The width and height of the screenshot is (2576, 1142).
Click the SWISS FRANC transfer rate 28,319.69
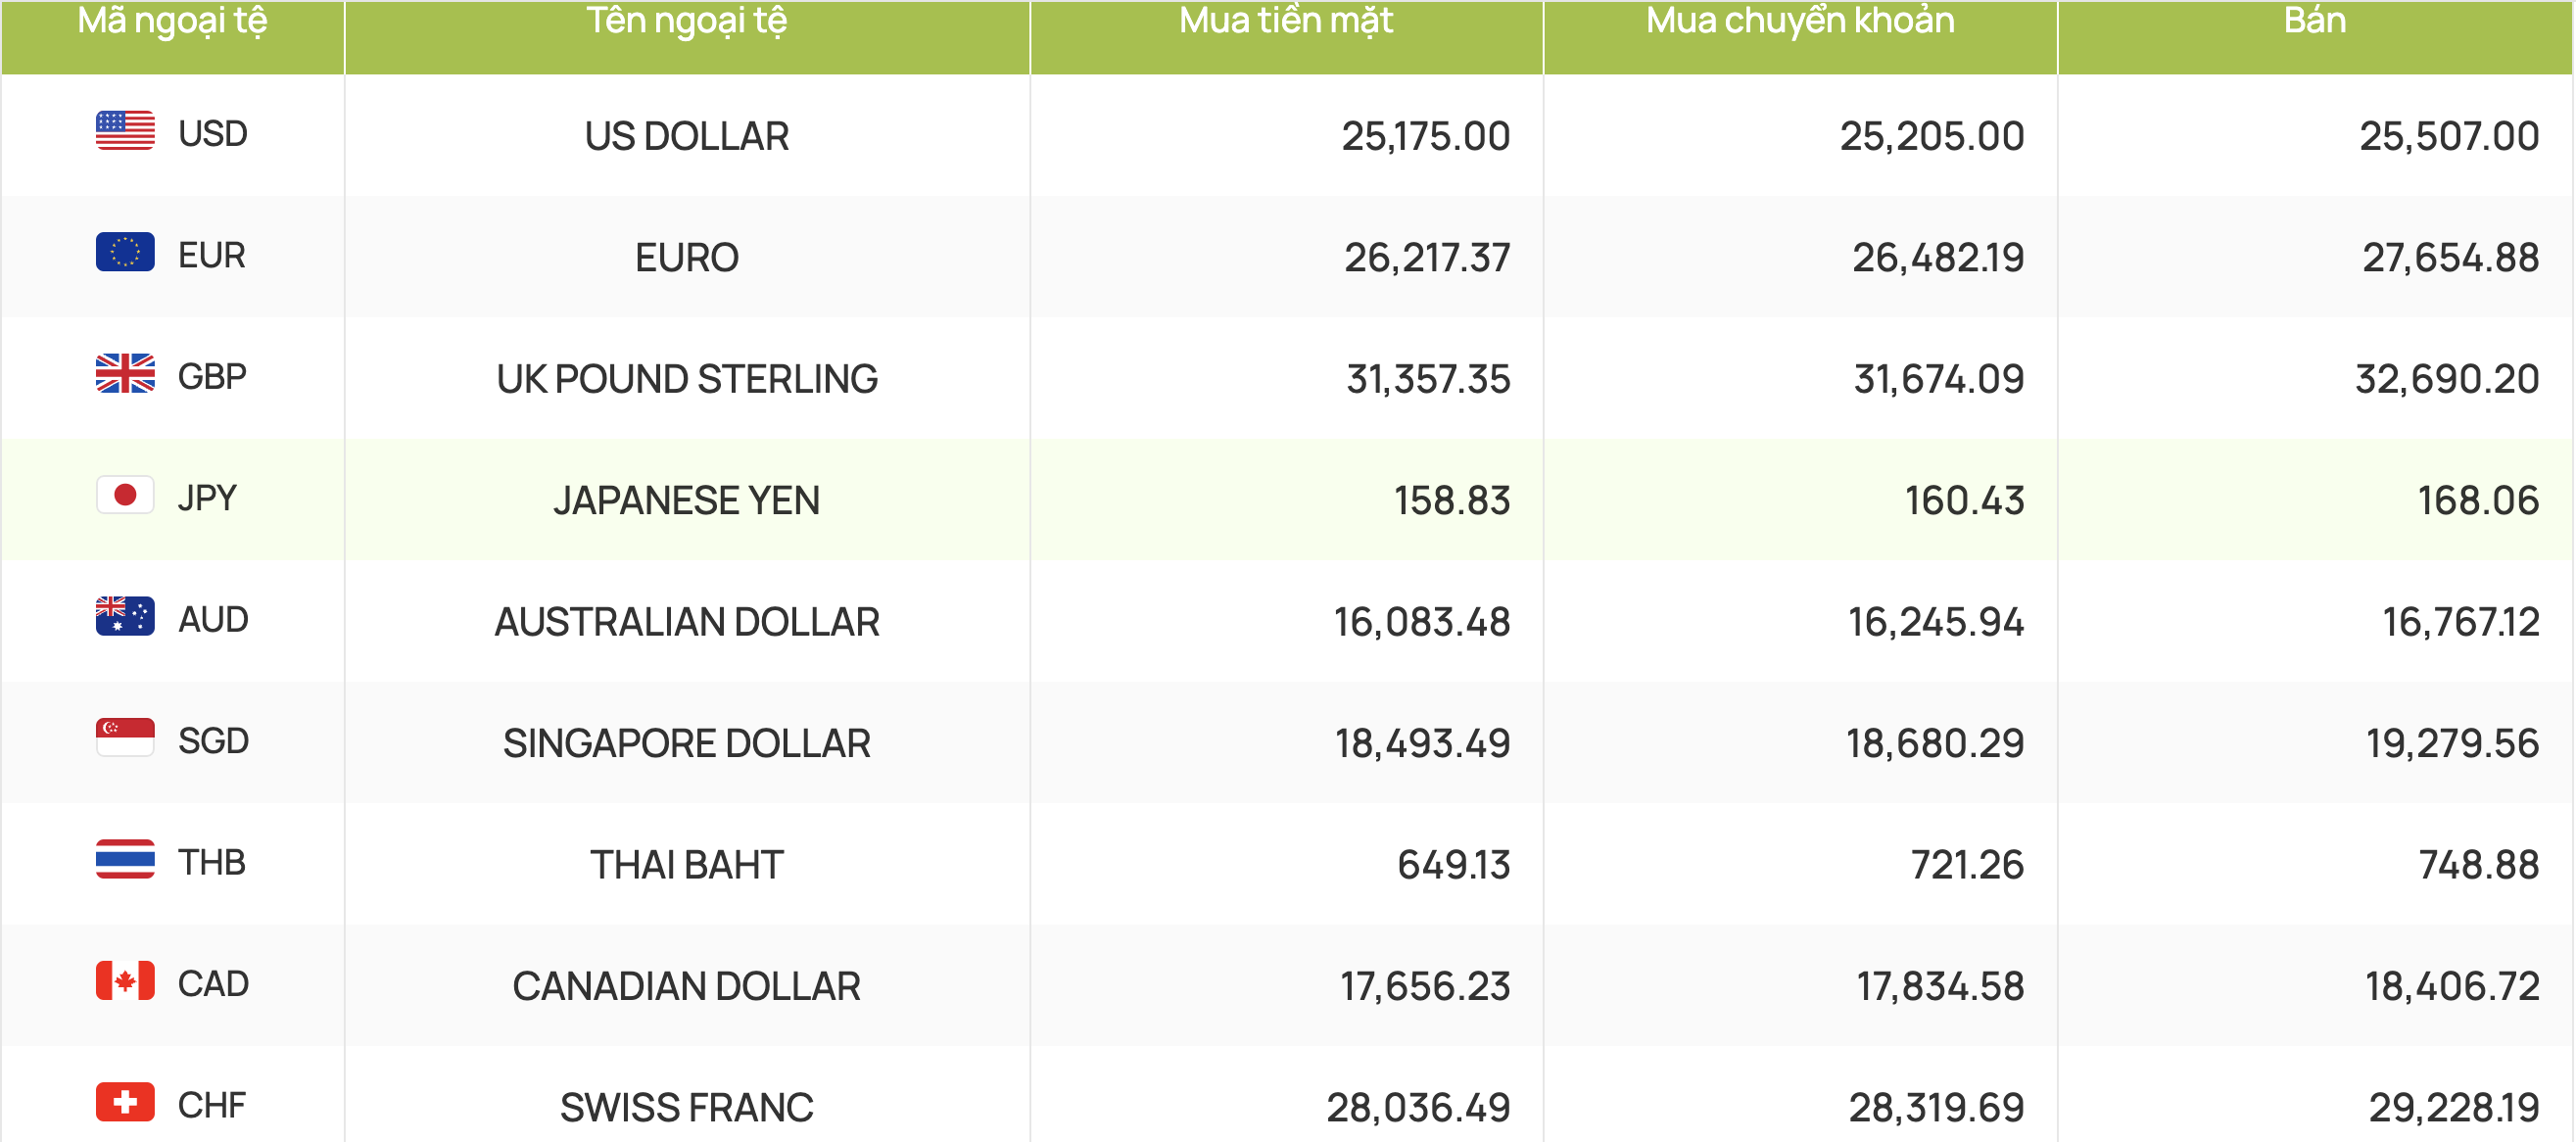pyautogui.click(x=1936, y=1108)
